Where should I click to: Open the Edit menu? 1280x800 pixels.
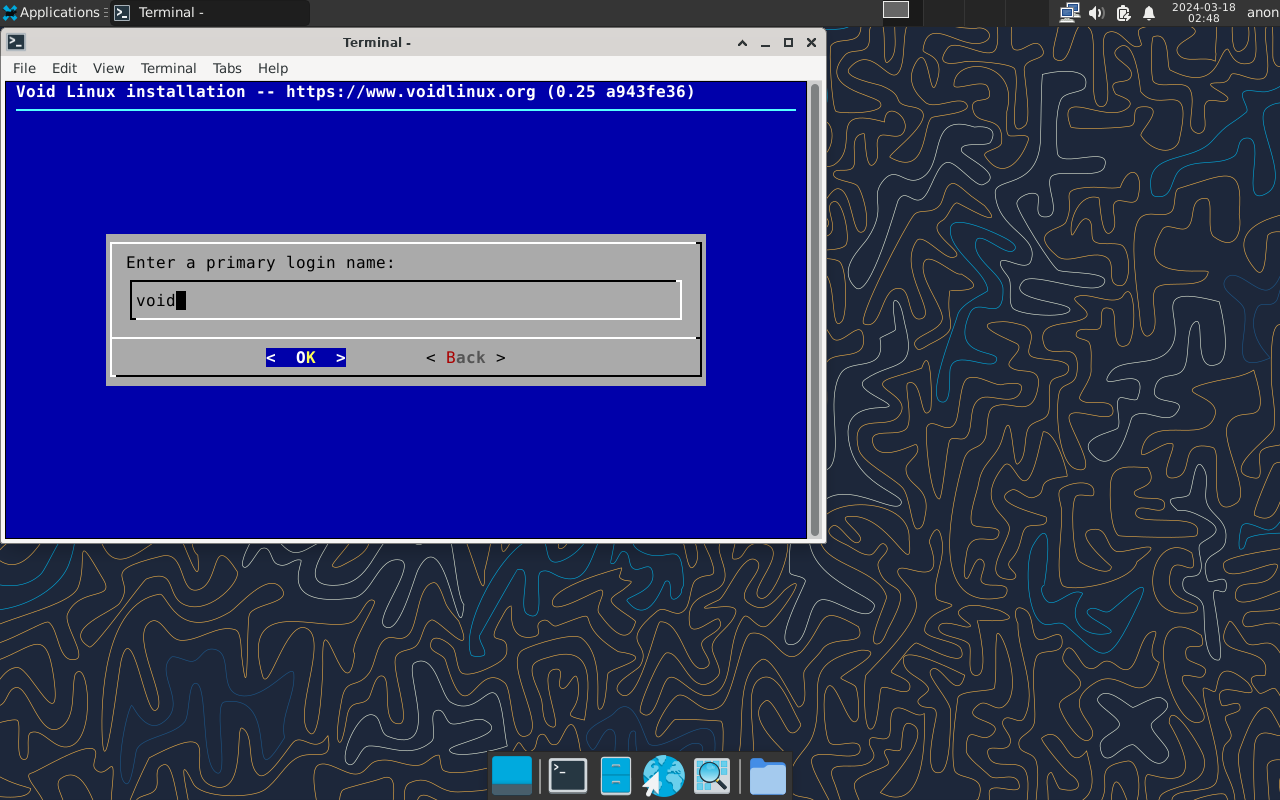point(64,68)
